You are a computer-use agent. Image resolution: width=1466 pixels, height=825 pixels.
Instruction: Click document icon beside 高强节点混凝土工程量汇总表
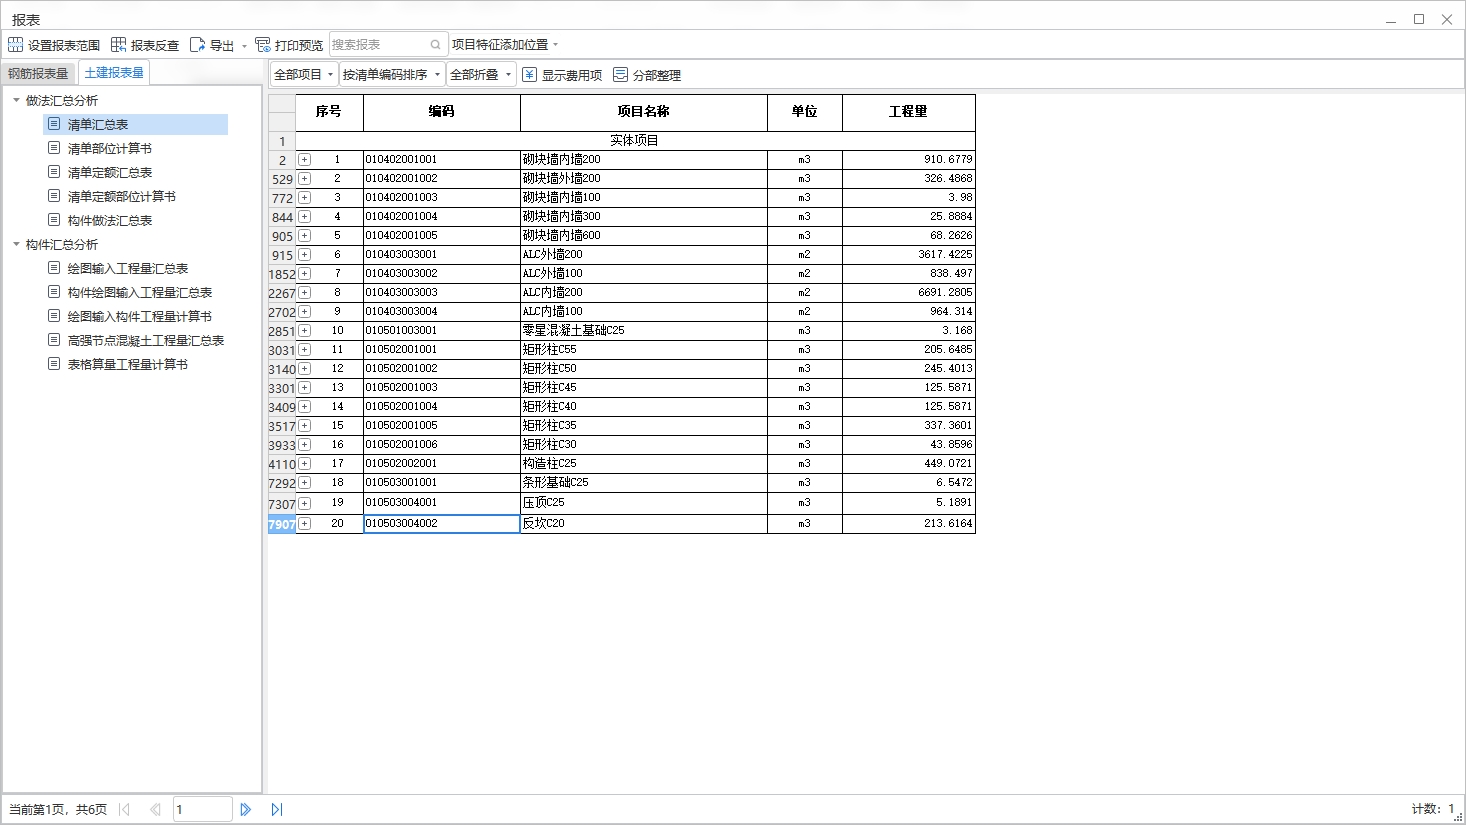coord(54,340)
